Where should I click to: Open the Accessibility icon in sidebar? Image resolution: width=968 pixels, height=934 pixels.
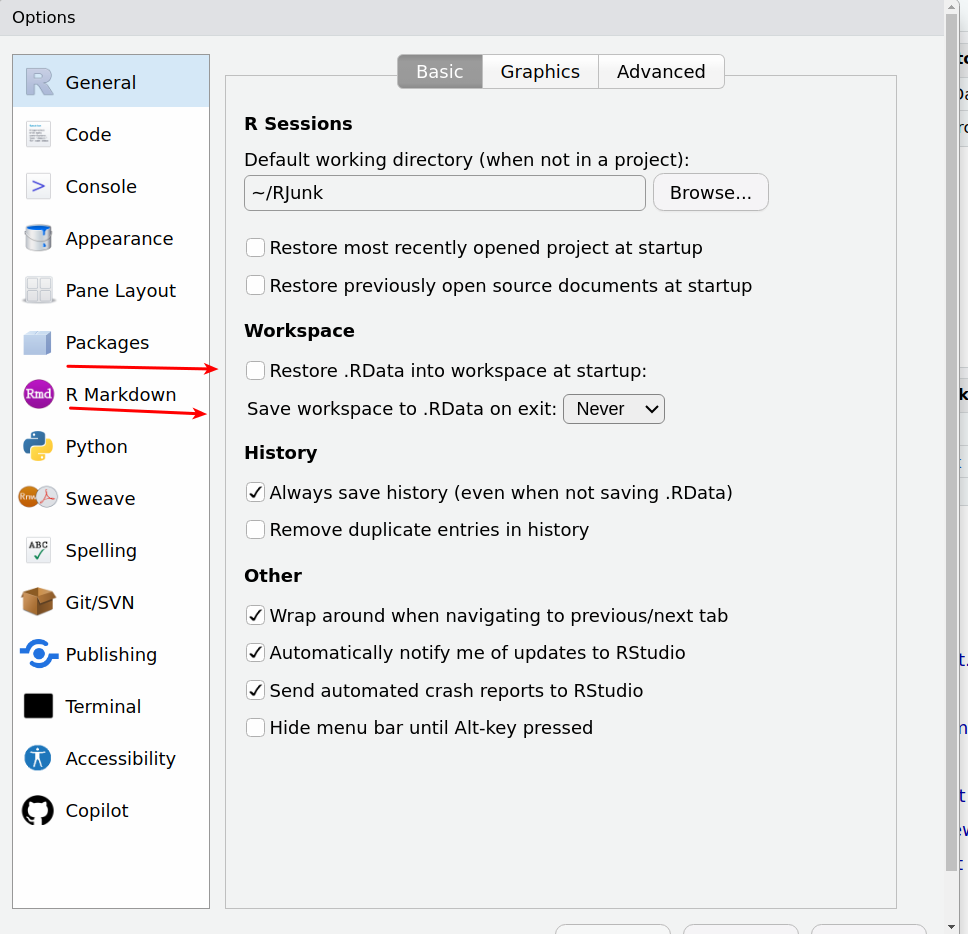(39, 758)
